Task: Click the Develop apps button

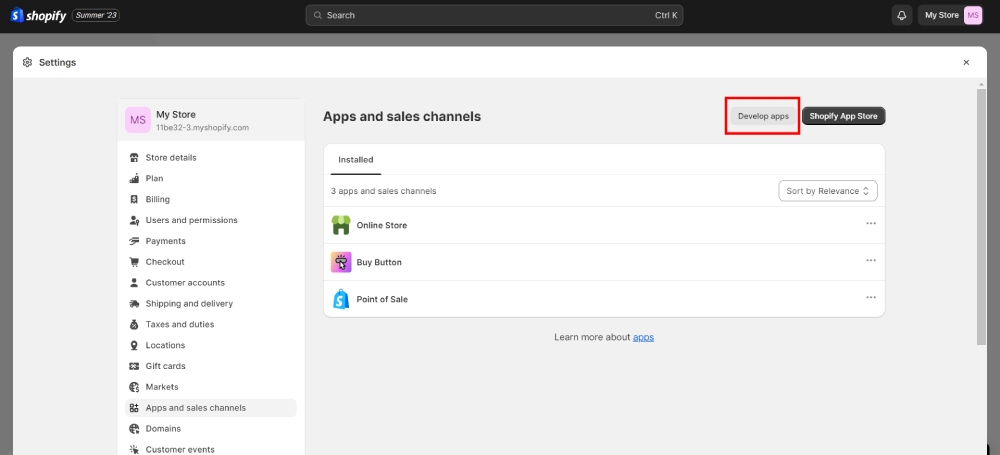Action: 763,117
